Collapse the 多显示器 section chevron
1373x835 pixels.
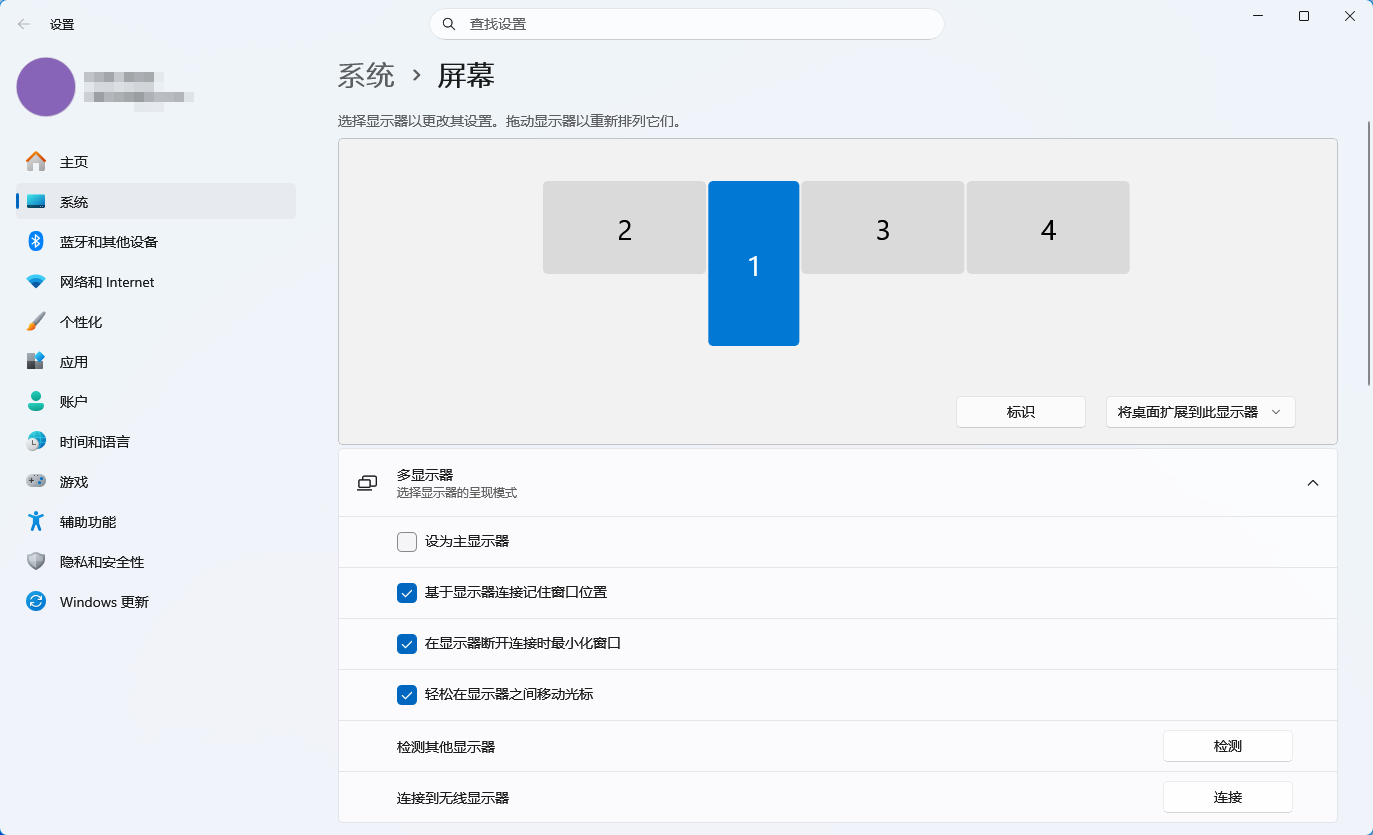coord(1313,483)
